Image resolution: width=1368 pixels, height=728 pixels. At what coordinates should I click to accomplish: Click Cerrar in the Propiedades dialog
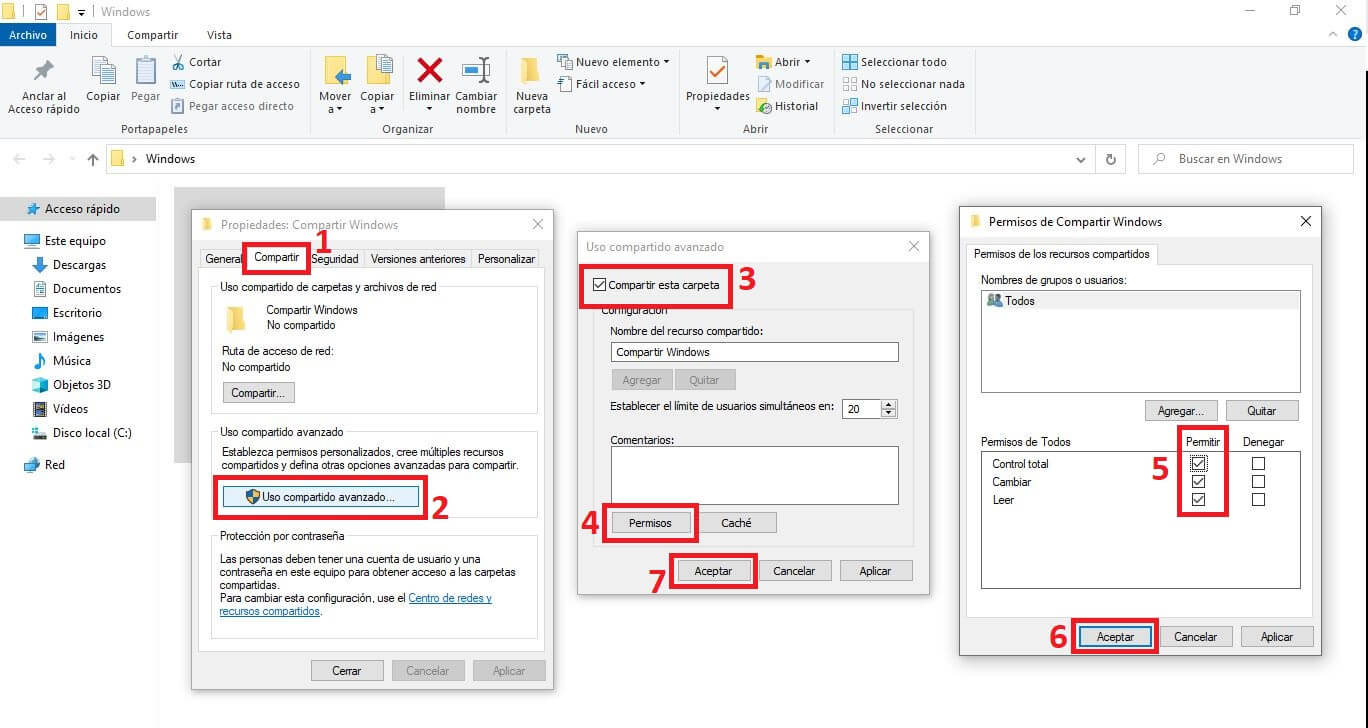click(x=347, y=671)
